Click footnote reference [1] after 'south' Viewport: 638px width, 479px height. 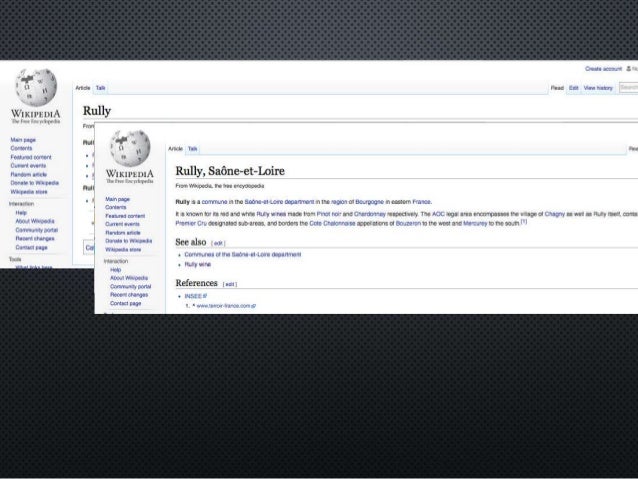coord(524,222)
